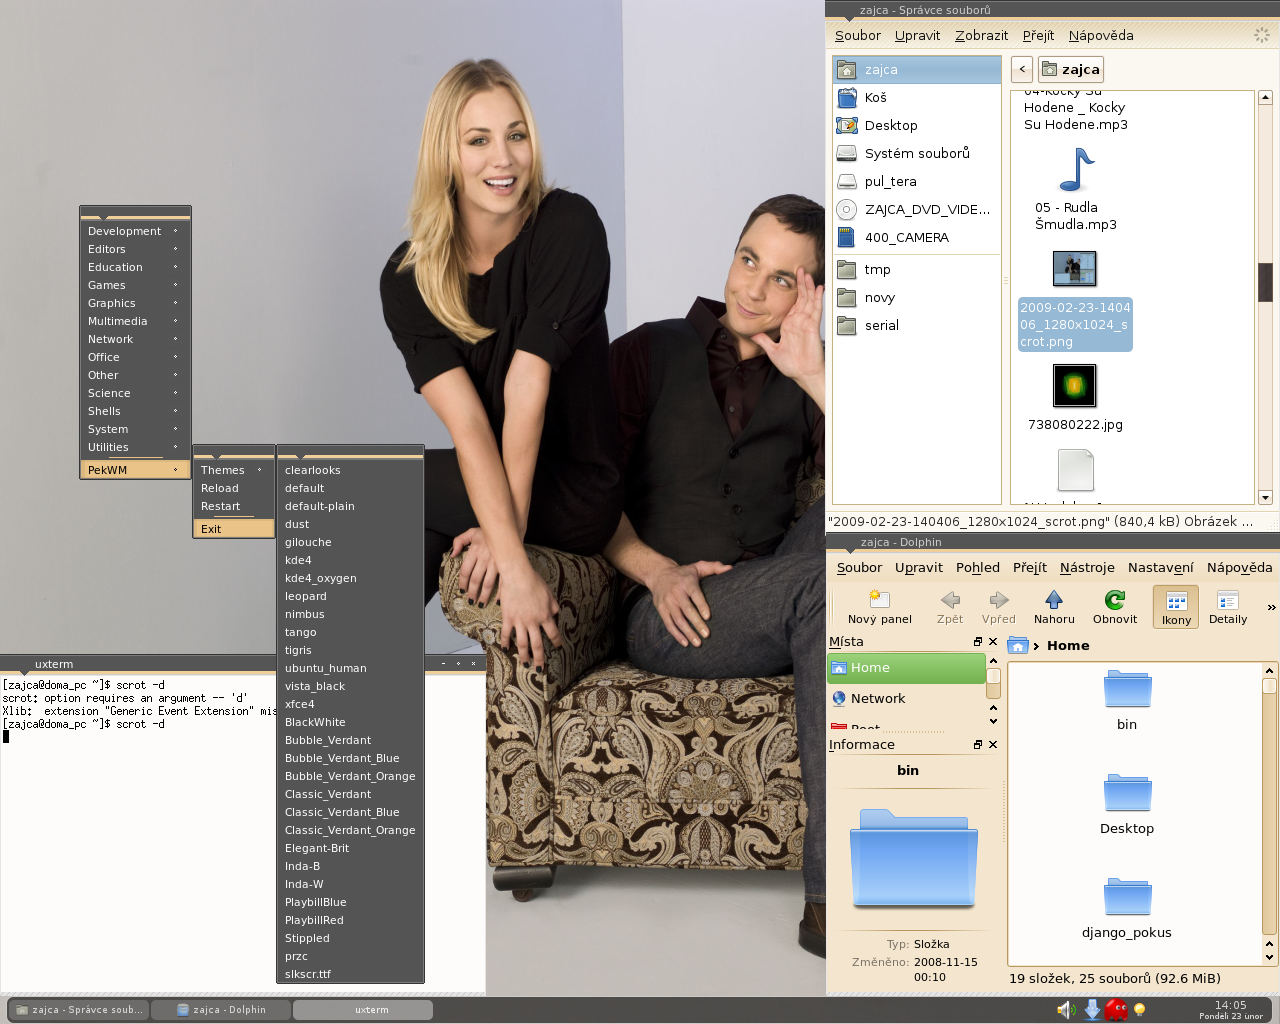Select the 738080222.jpg thumbnail

[1075, 385]
